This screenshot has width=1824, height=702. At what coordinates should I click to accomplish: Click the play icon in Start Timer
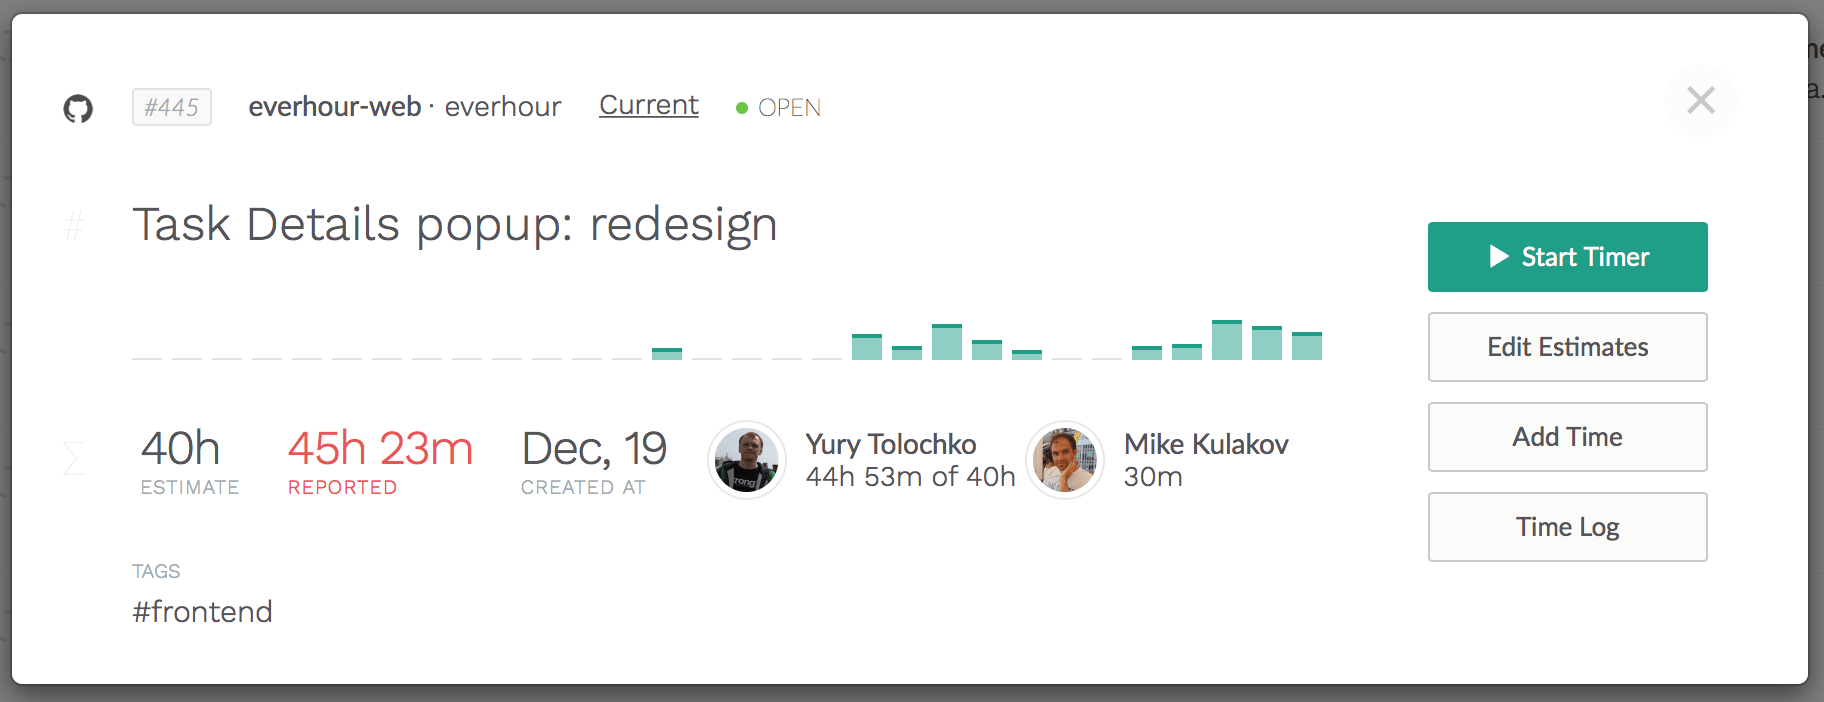coord(1498,257)
